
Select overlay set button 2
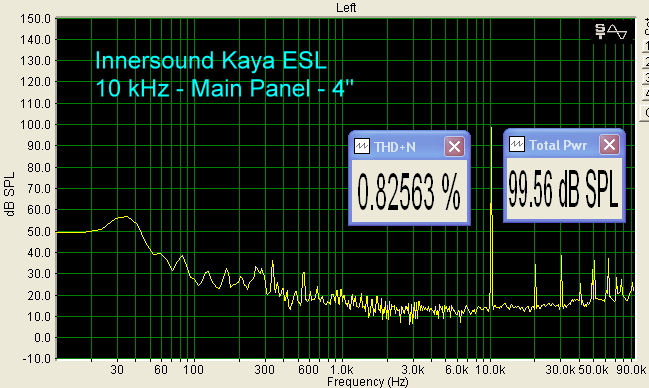click(x=646, y=62)
